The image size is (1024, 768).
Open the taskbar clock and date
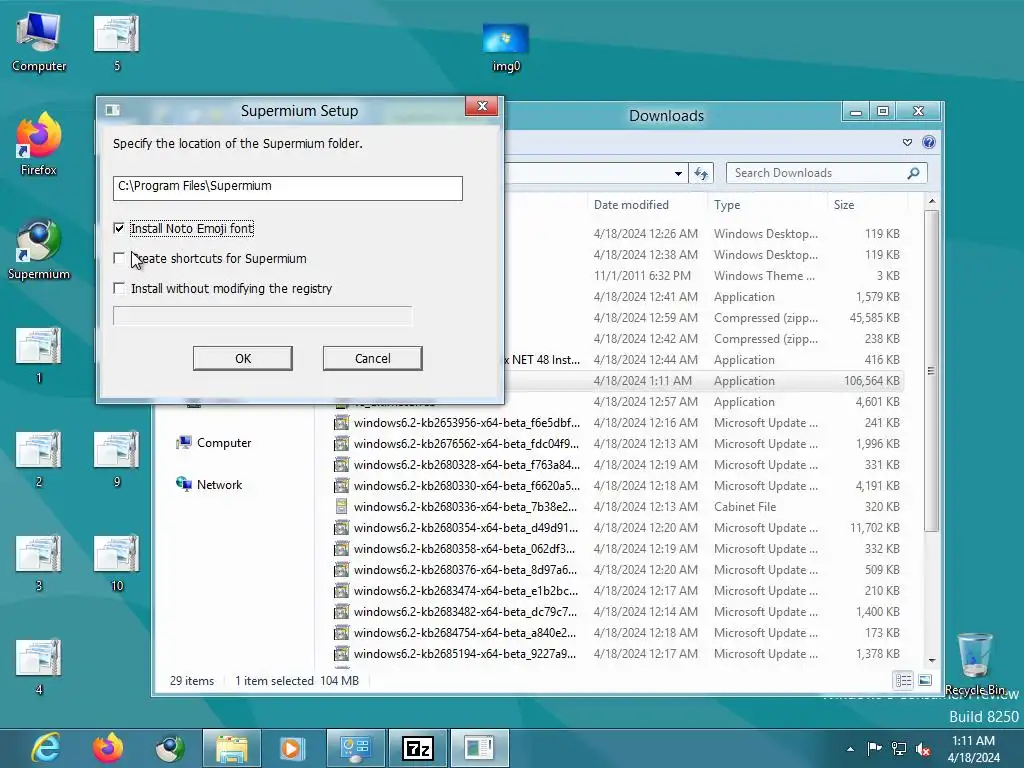pyautogui.click(x=973, y=749)
